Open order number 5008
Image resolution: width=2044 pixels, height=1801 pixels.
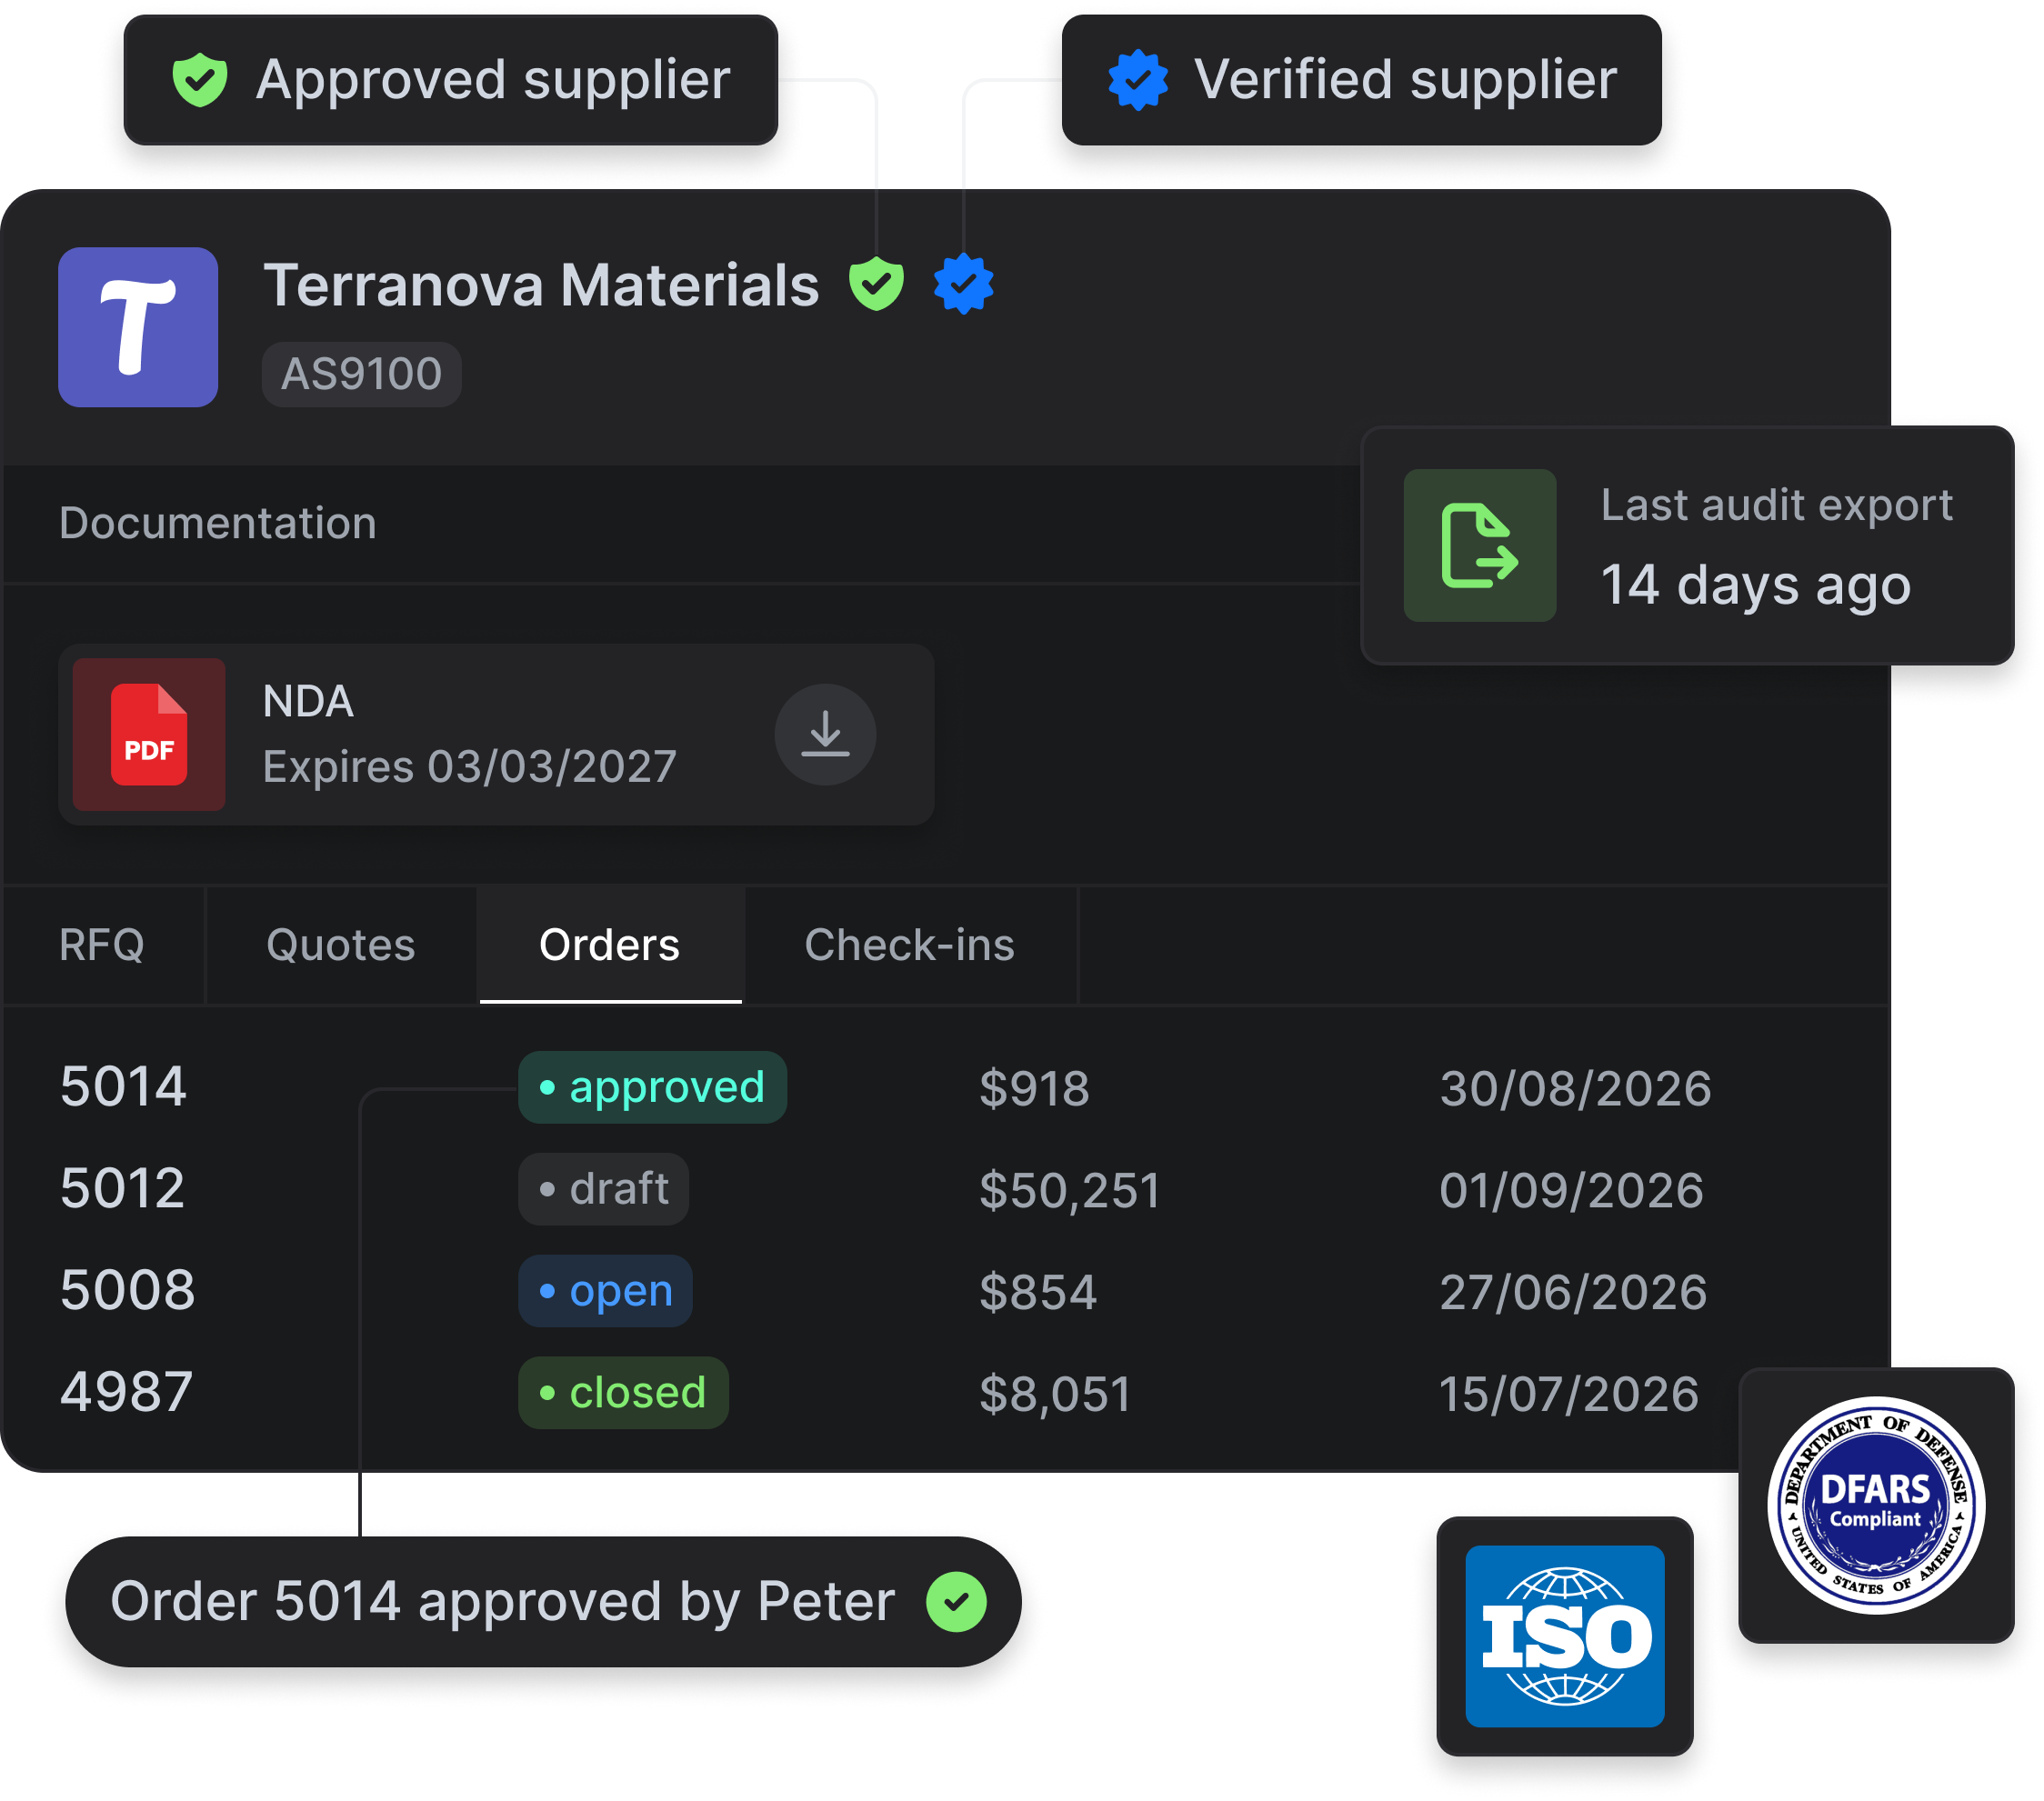pyautogui.click(x=127, y=1290)
